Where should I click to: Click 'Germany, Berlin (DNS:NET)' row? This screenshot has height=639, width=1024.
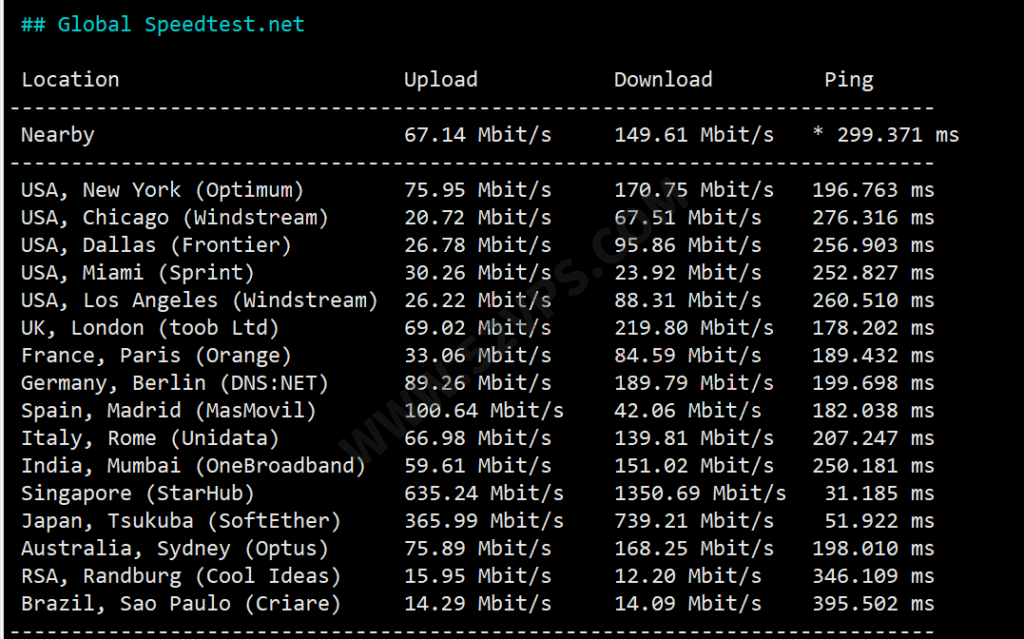pos(174,383)
